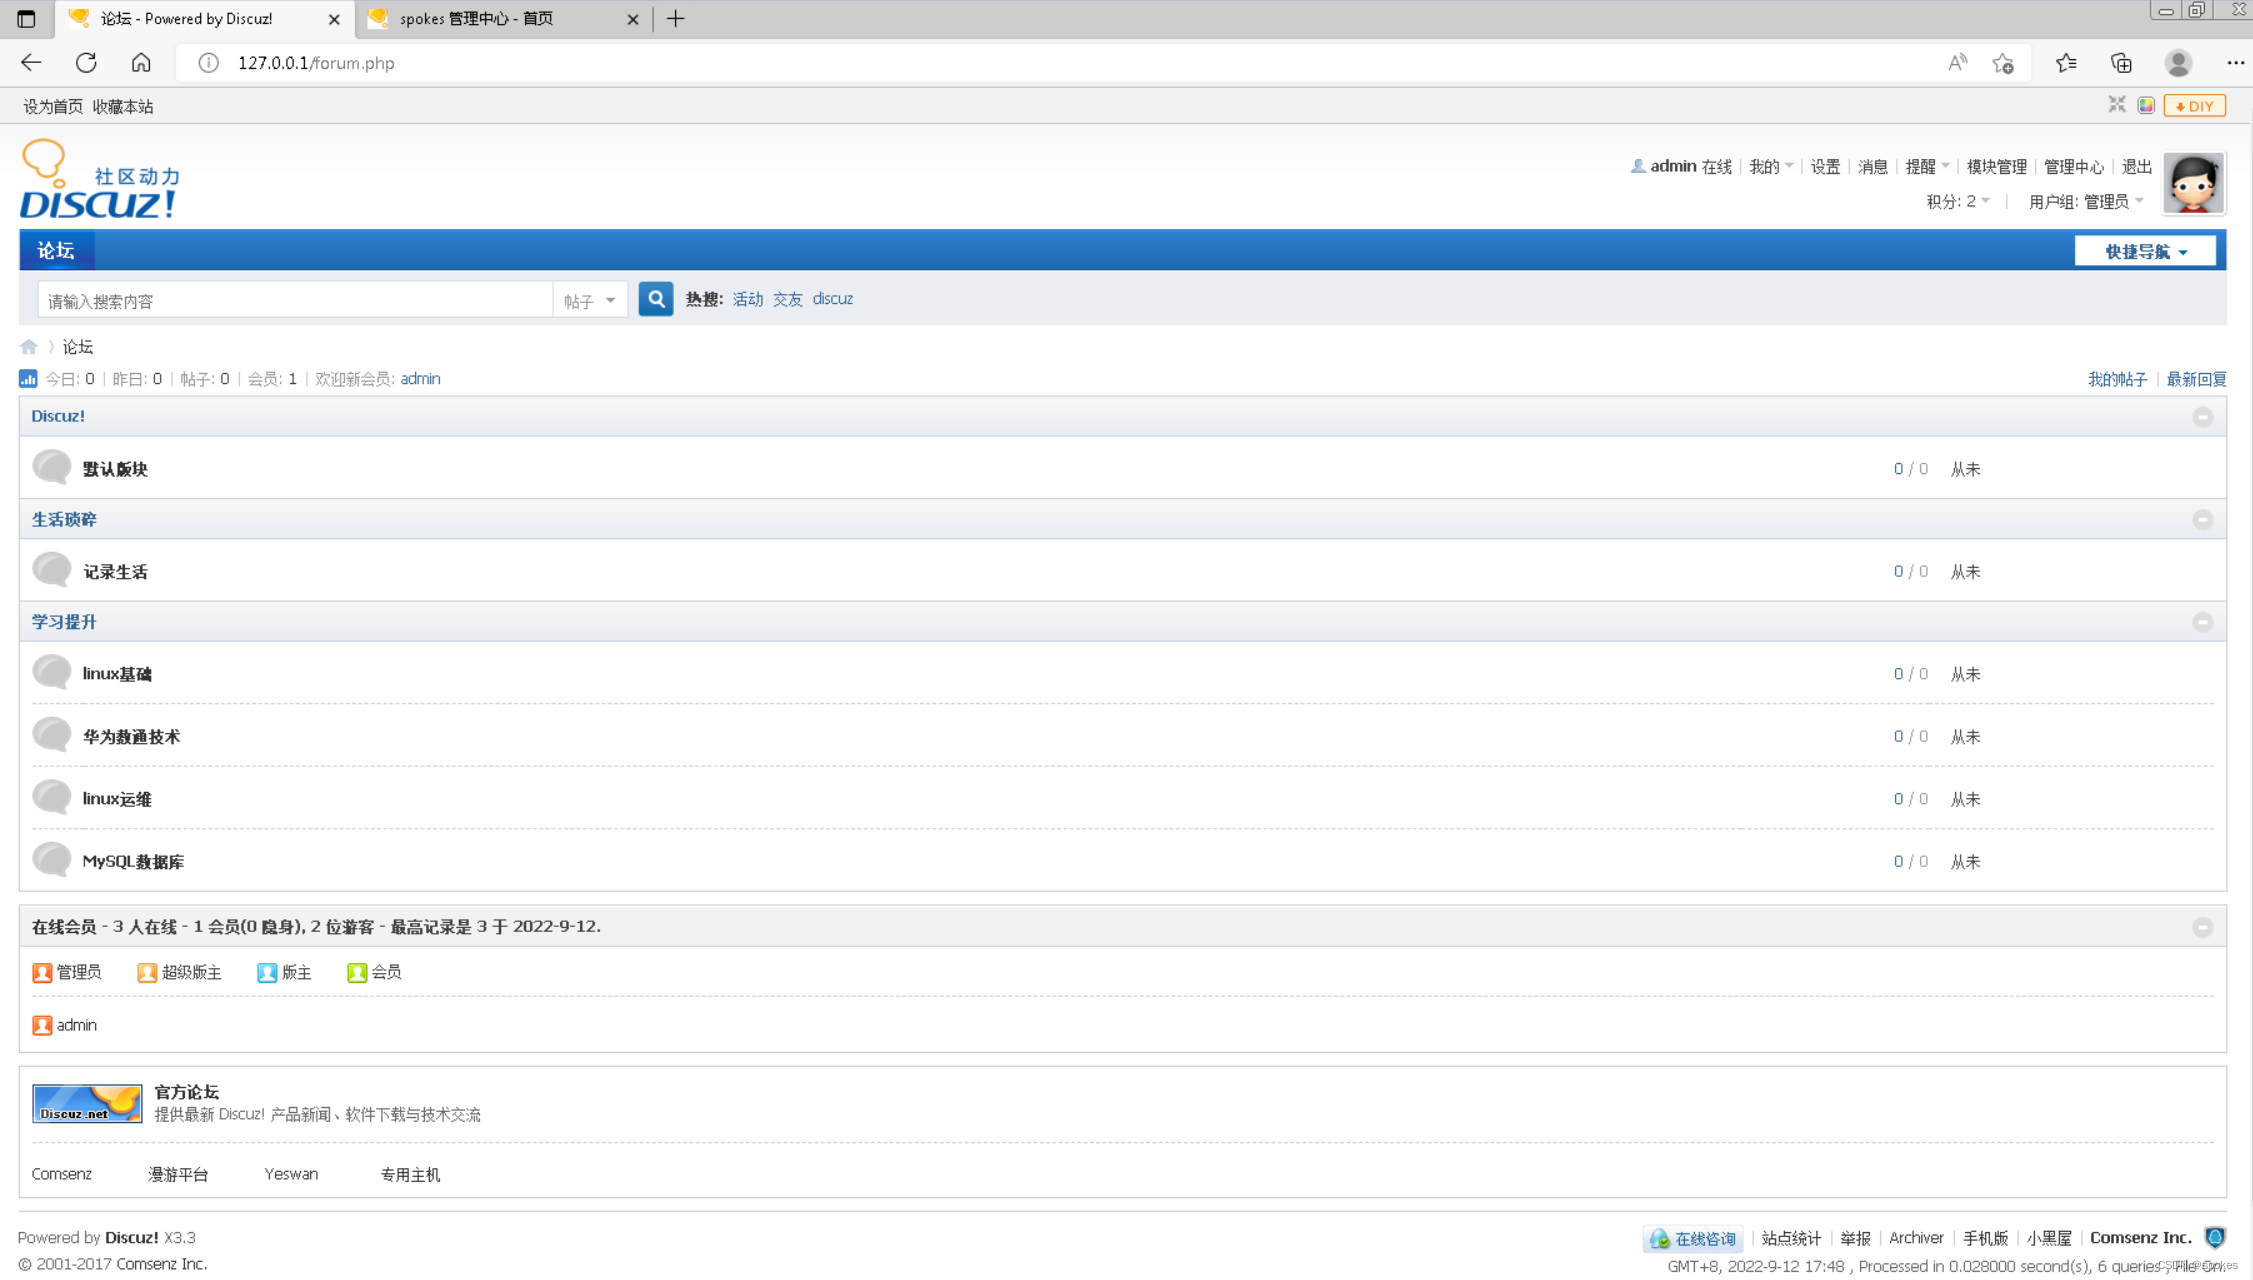The width and height of the screenshot is (2253, 1280).
Task: Open the 华为数通技术 forum link
Action: click(x=131, y=737)
